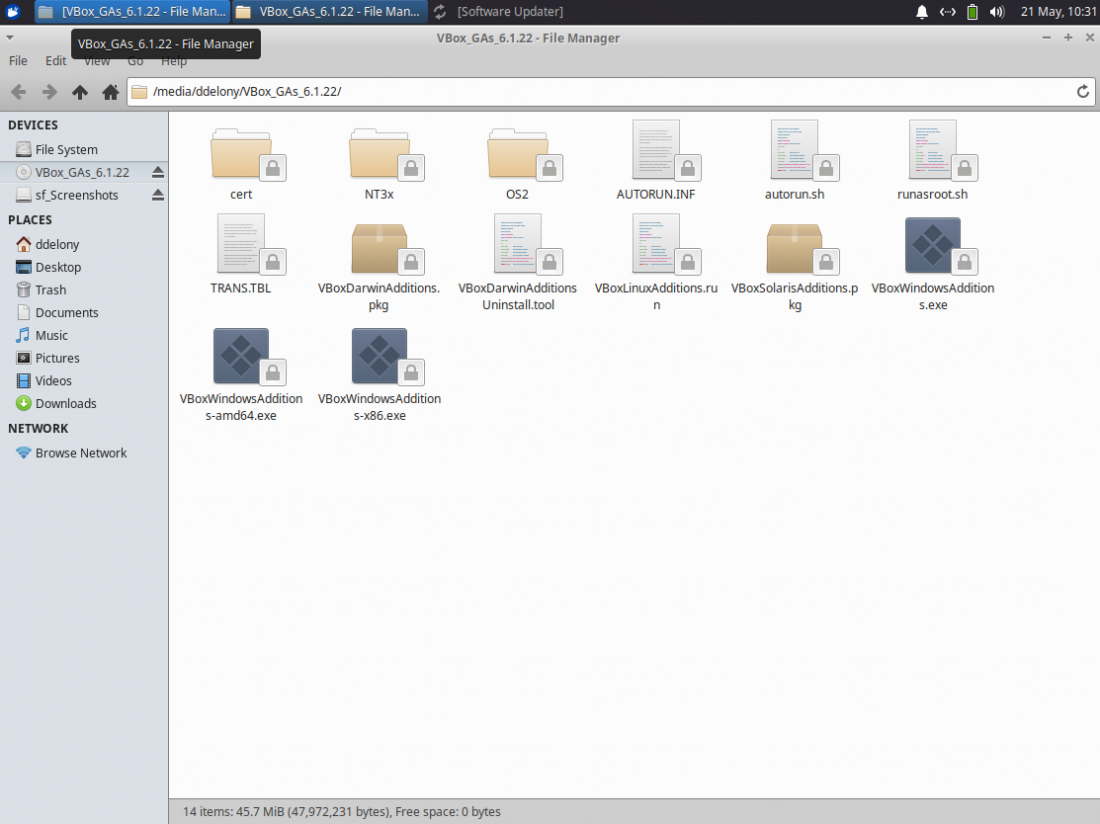Open the window menu arrow at title bar left
Image resolution: width=1100 pixels, height=824 pixels.
point(10,38)
